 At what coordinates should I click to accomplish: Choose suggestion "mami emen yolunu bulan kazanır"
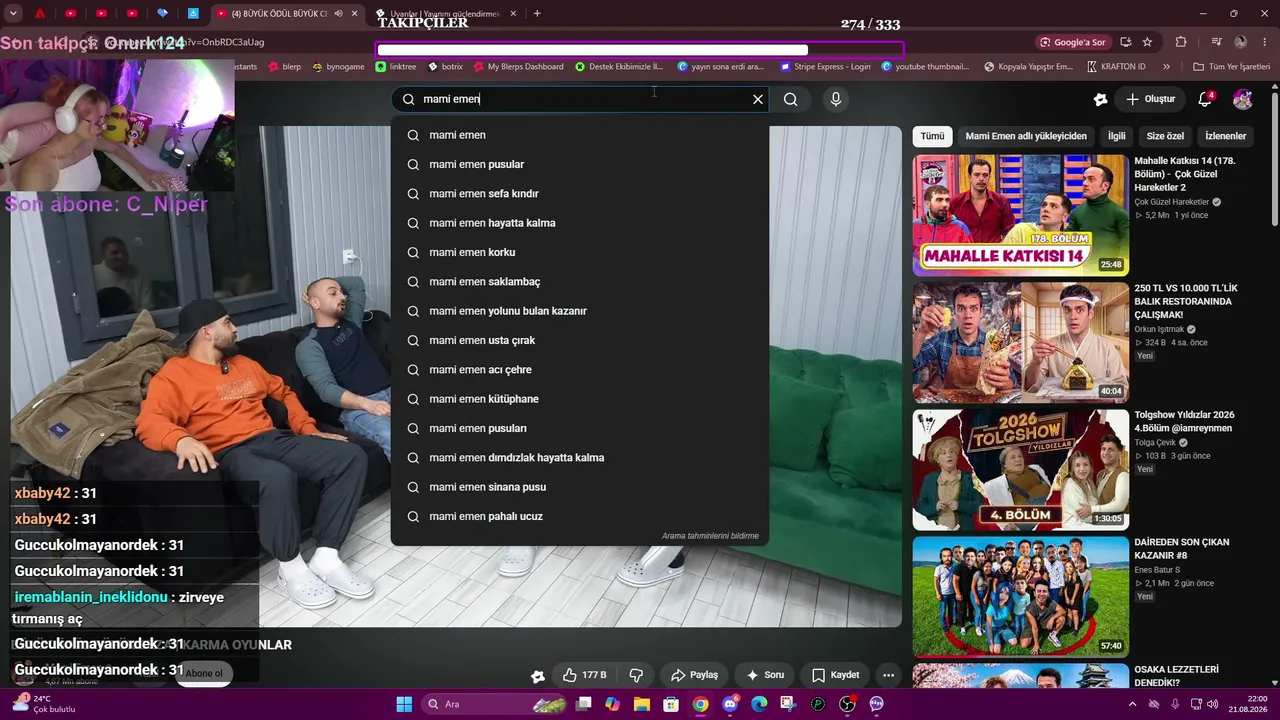point(580,311)
